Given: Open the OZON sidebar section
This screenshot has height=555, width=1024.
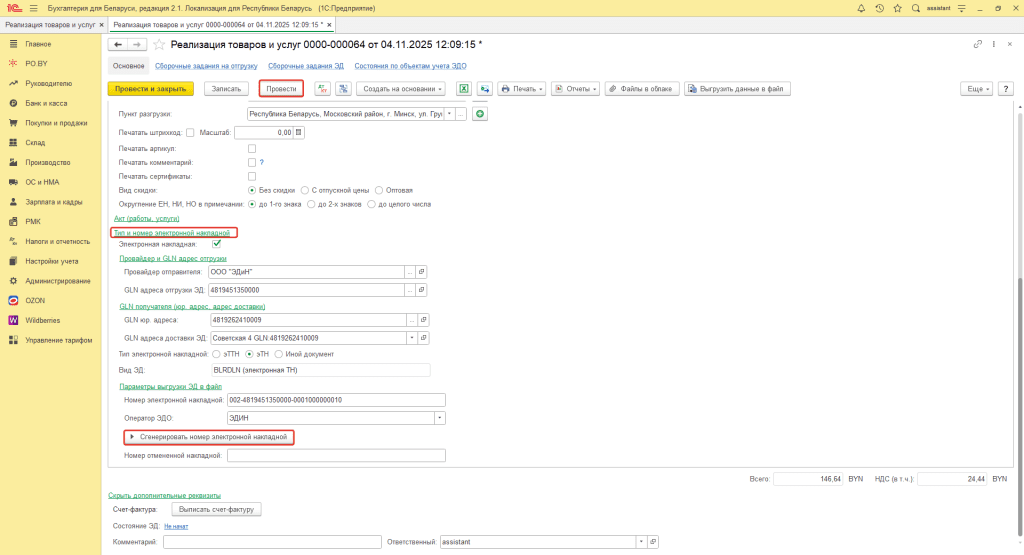Looking at the screenshot, I should coord(36,299).
